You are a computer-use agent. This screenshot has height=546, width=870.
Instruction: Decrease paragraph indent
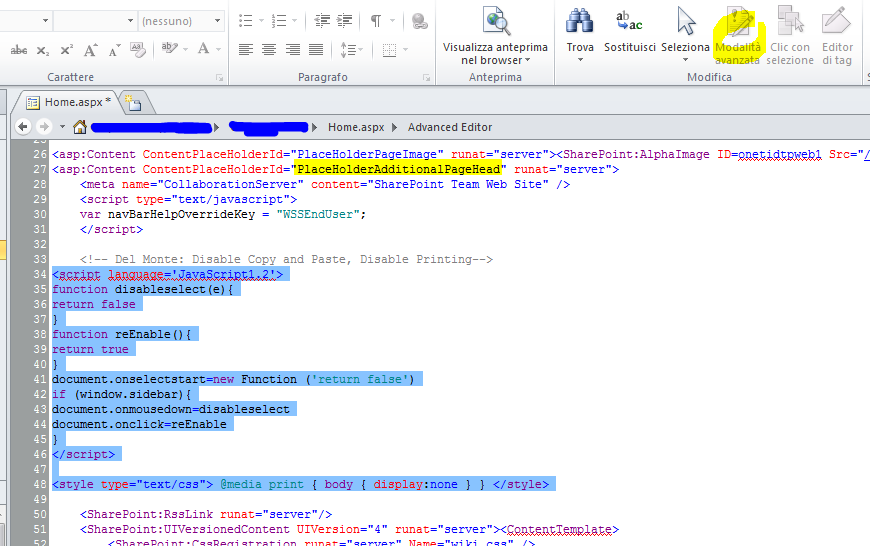click(x=322, y=21)
